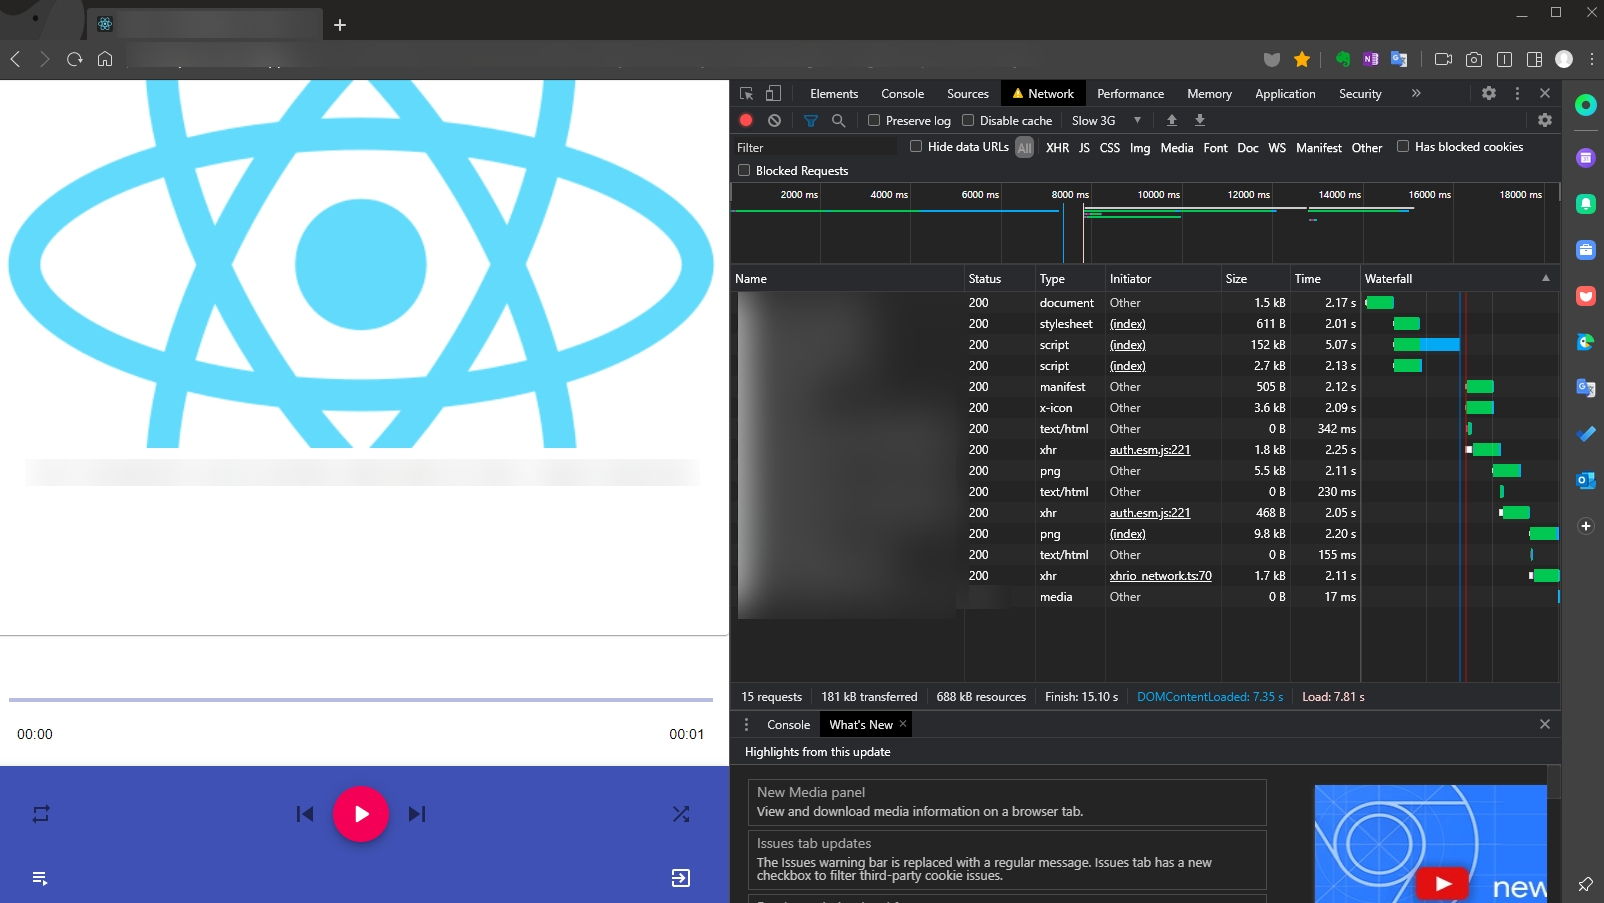
Task: Import HAR file upload icon
Action: [1172, 120]
